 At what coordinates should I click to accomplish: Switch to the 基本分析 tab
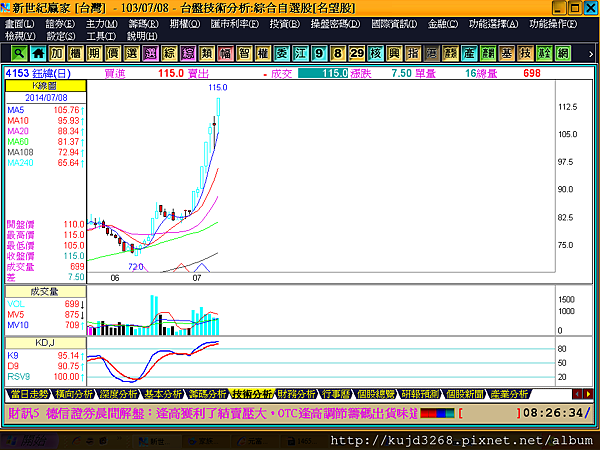pyautogui.click(x=163, y=394)
